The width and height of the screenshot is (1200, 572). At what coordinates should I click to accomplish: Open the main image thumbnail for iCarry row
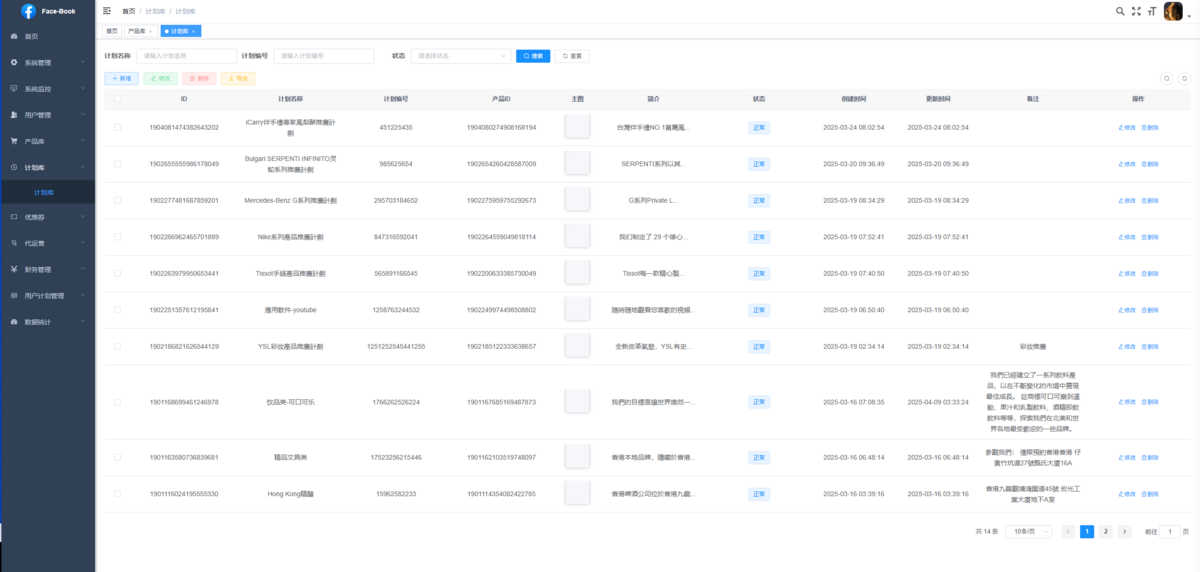tap(577, 126)
